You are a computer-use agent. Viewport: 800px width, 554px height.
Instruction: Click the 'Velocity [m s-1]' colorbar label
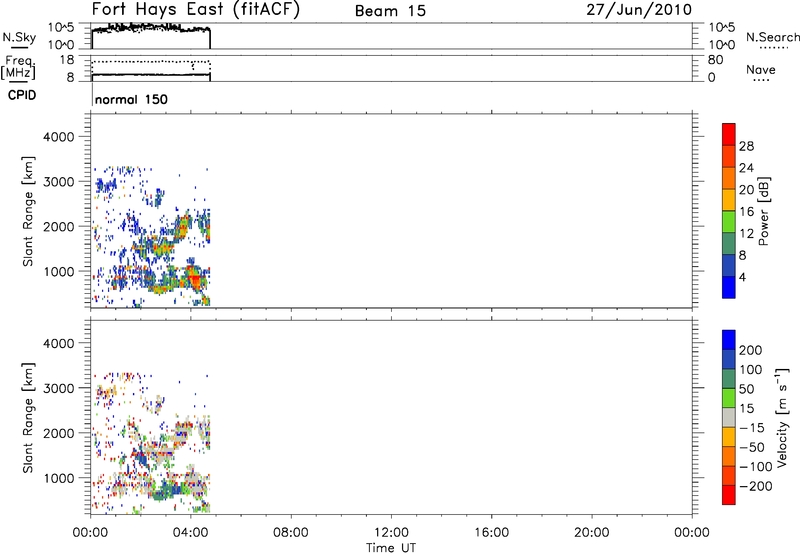click(782, 418)
